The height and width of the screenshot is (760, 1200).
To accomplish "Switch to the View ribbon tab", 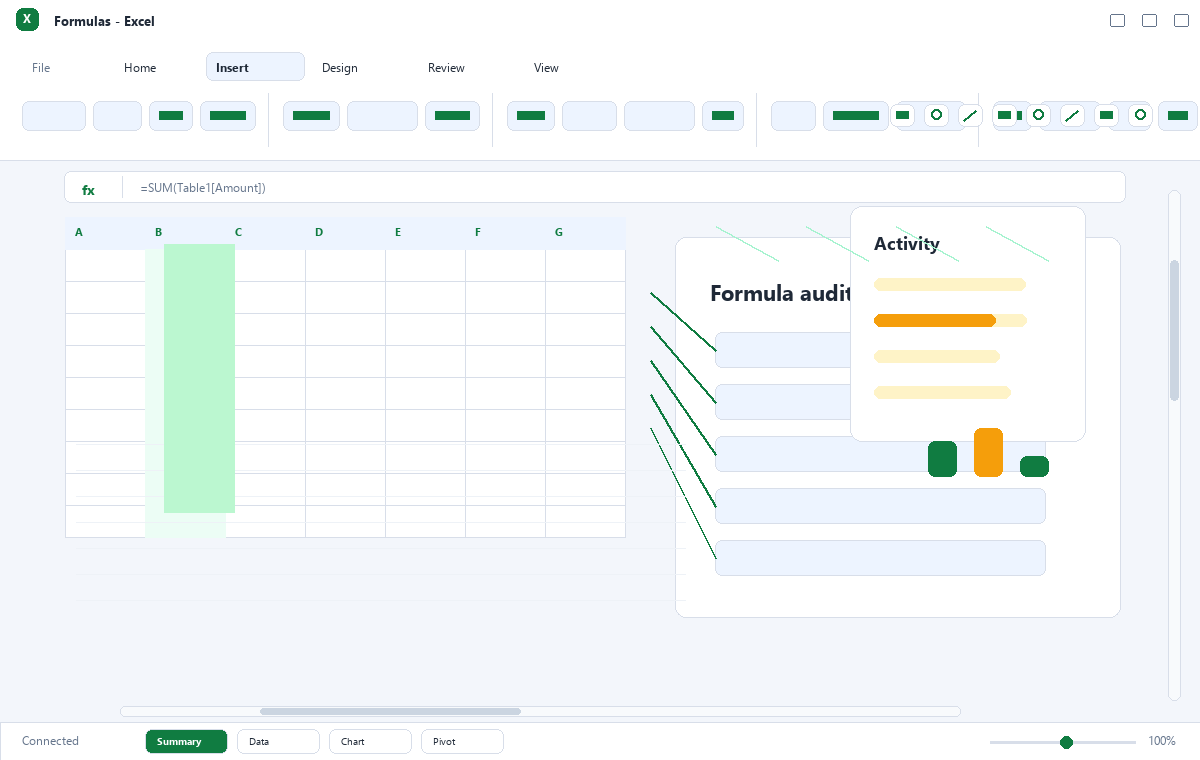I will pyautogui.click(x=546, y=68).
